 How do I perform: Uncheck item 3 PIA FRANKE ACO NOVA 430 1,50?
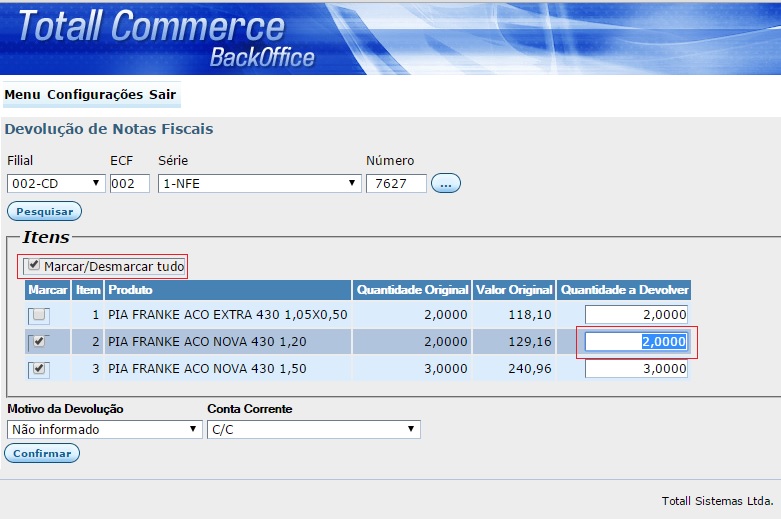coord(39,369)
